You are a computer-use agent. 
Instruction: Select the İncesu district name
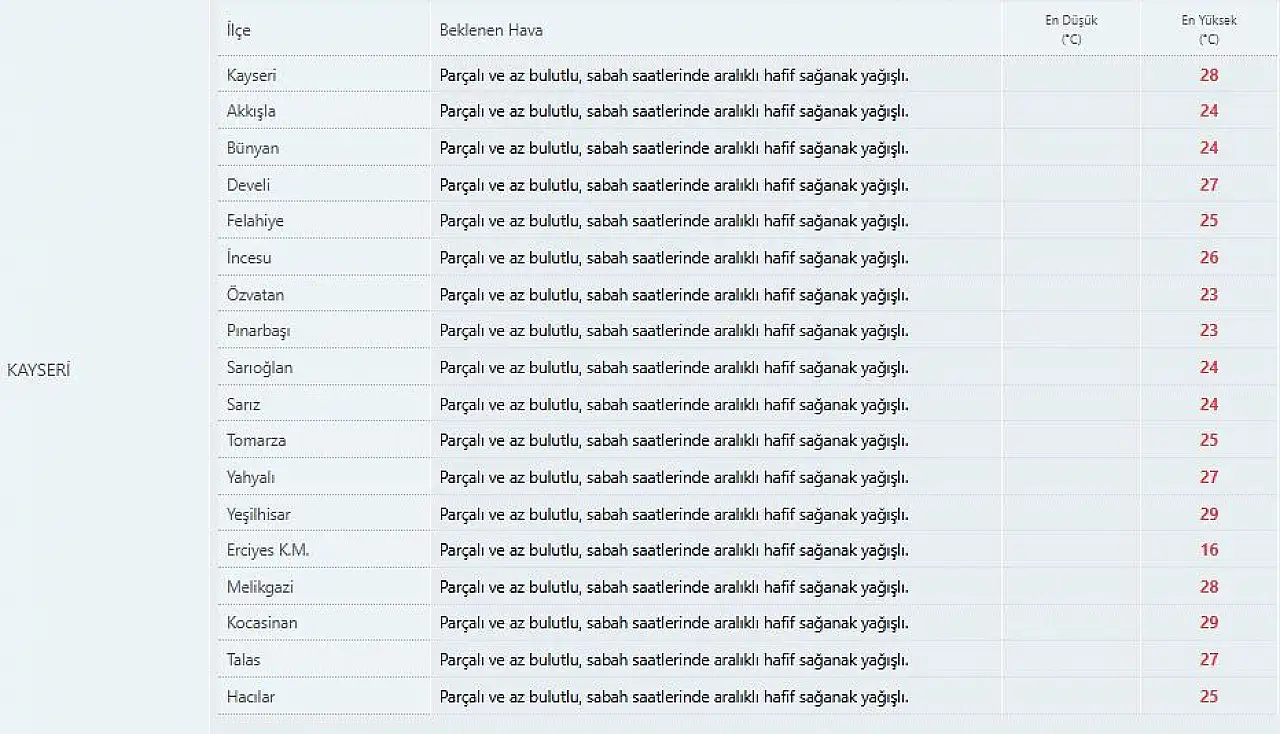point(249,258)
